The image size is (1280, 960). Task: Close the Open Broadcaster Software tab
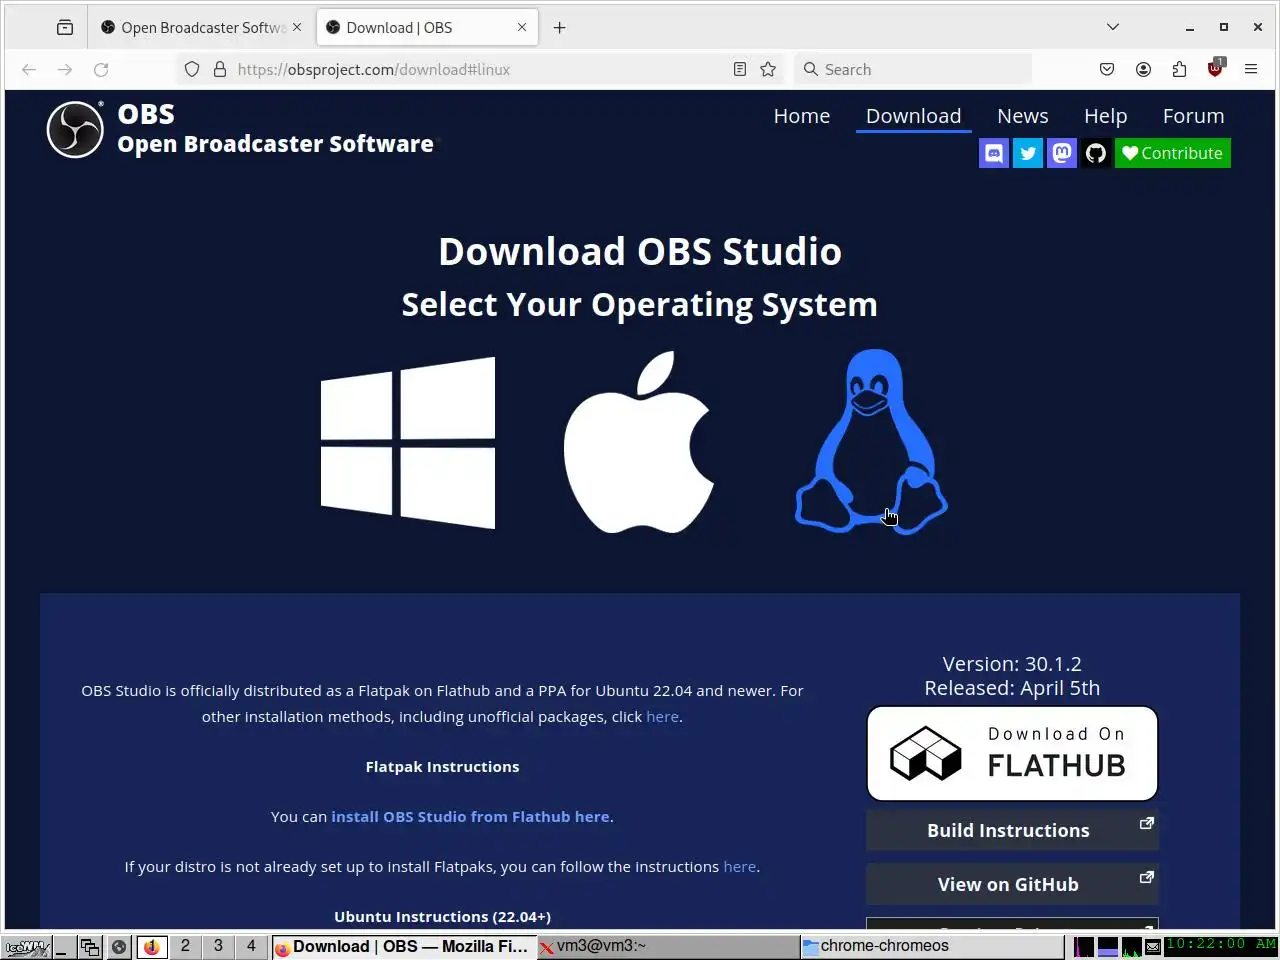[x=297, y=27]
